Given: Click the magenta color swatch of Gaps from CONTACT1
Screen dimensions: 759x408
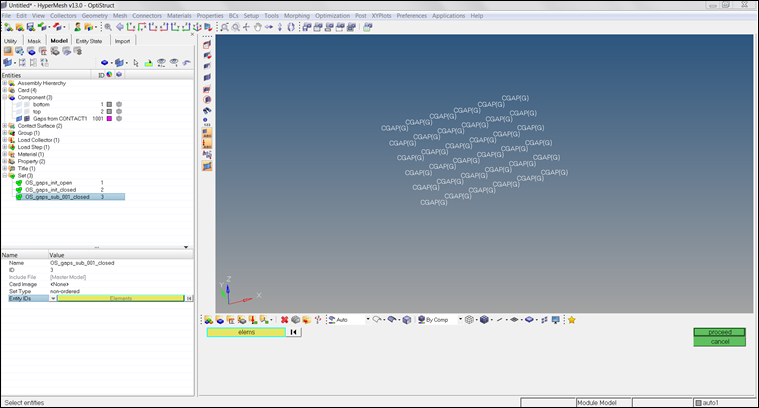Looking at the screenshot, I should 109,119.
